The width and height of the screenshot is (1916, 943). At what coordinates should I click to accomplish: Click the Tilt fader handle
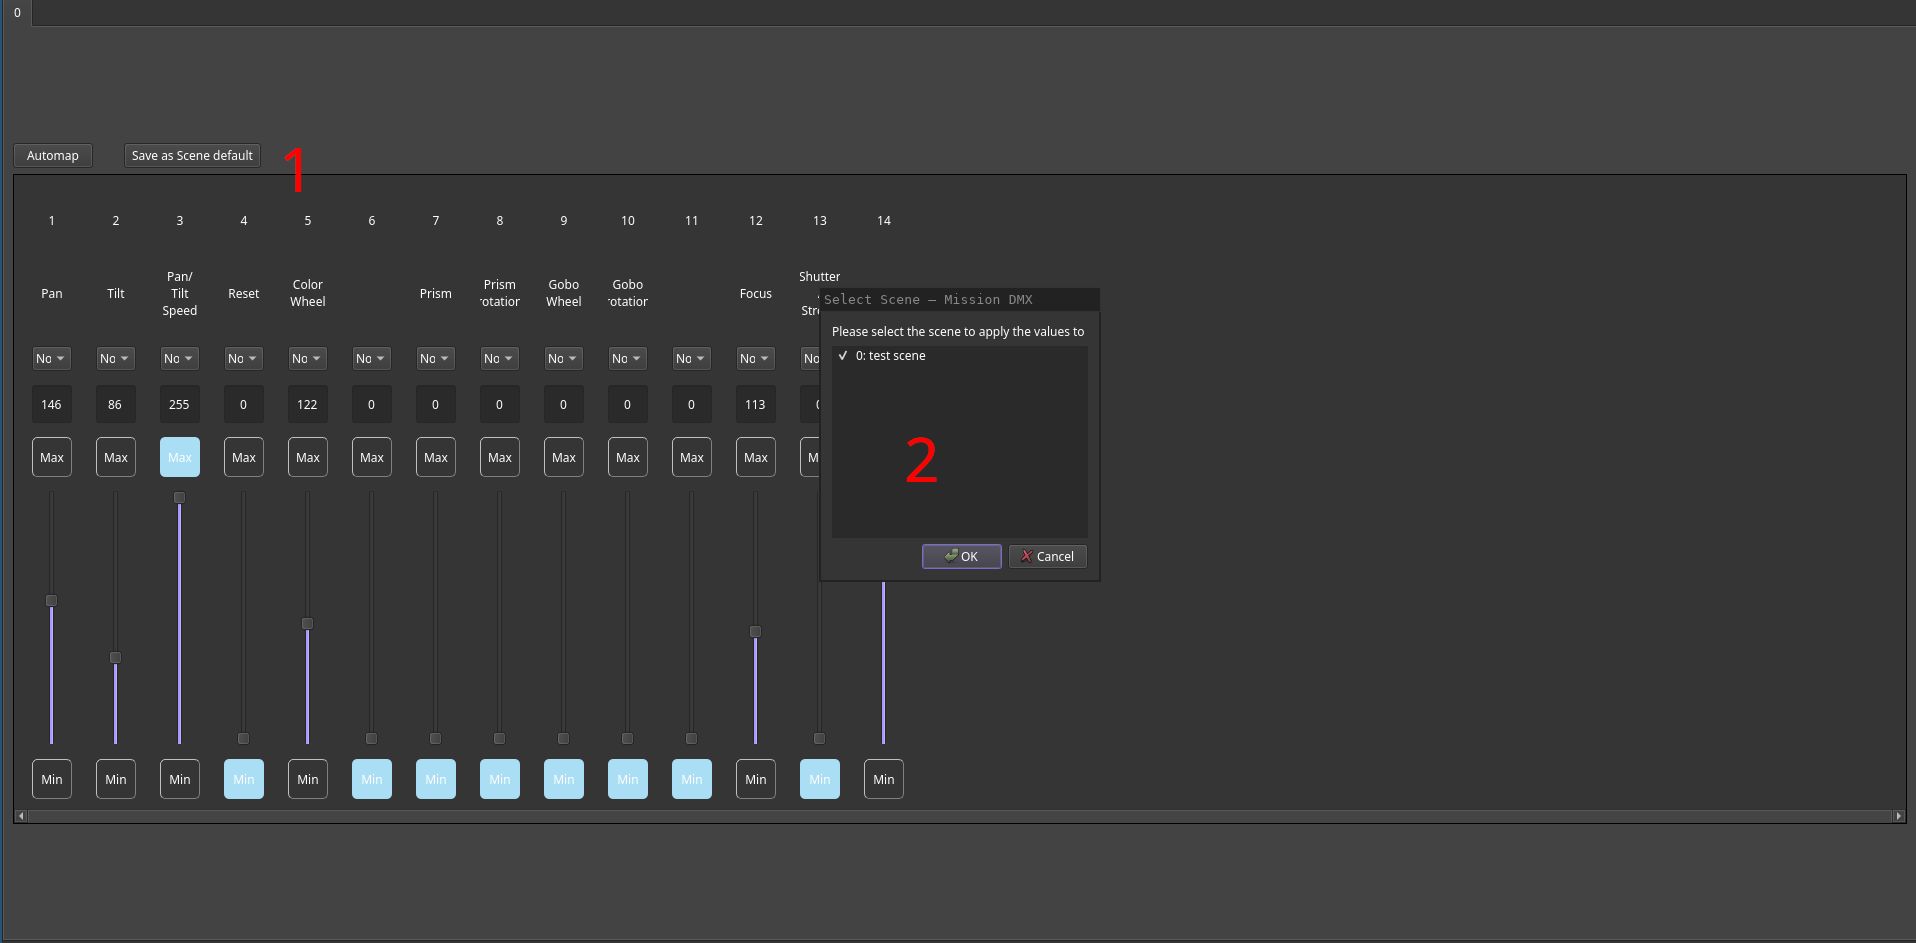click(115, 658)
